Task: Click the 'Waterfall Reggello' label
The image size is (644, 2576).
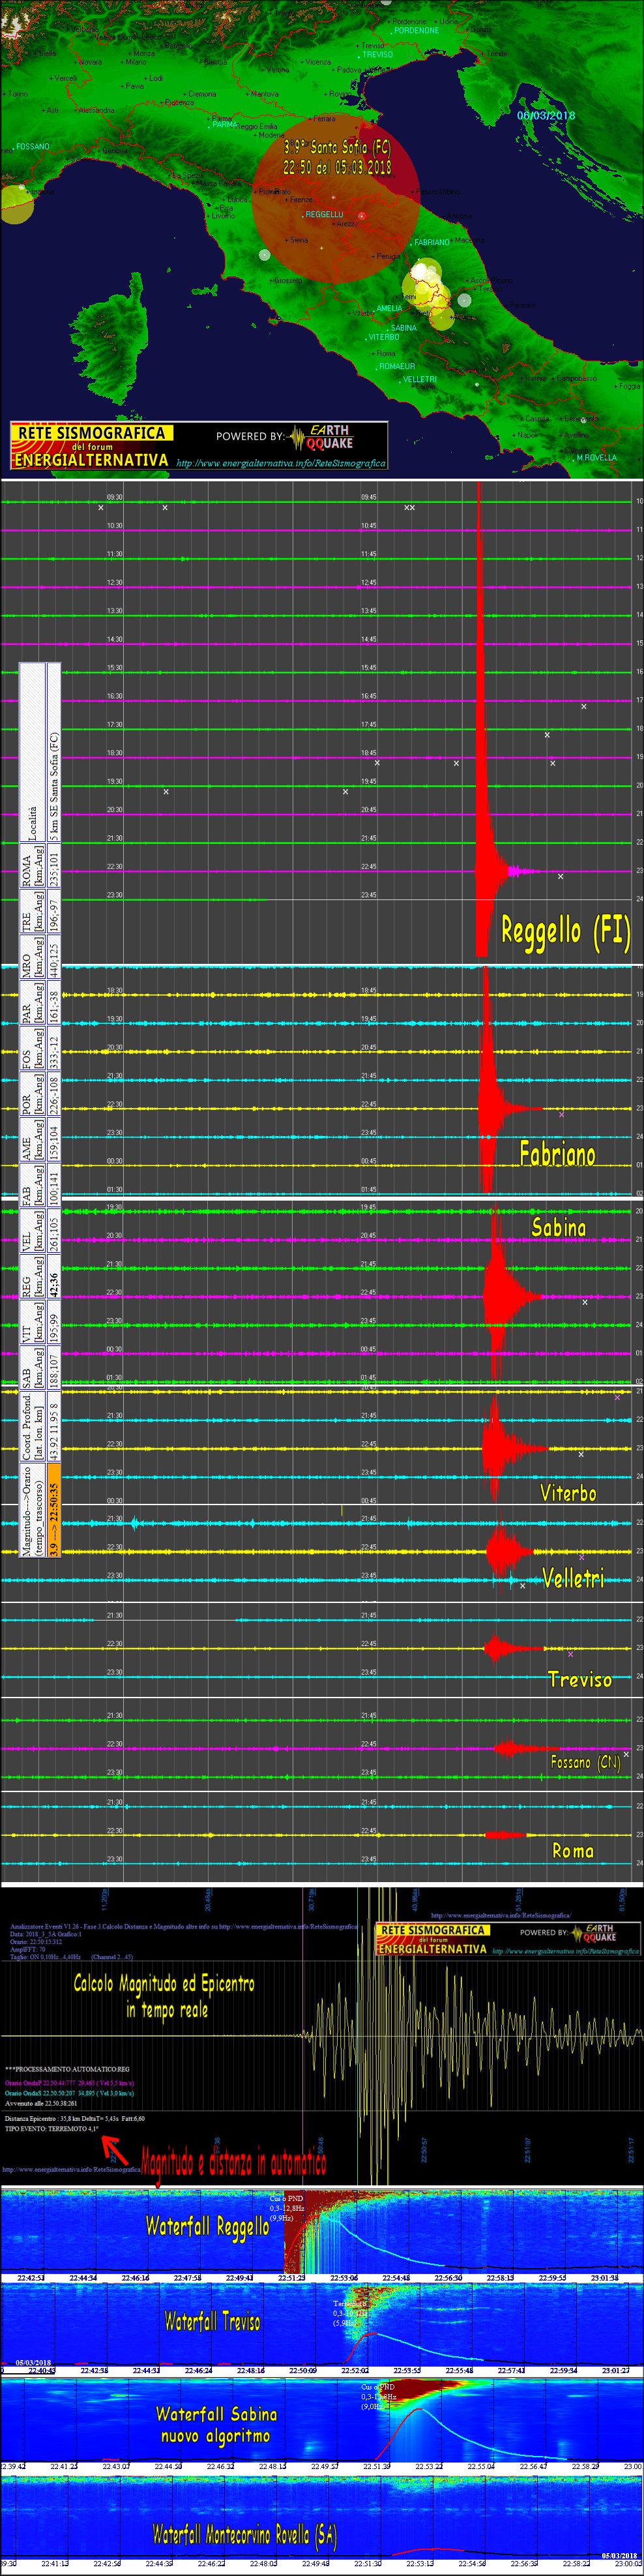Action: coord(208,2226)
